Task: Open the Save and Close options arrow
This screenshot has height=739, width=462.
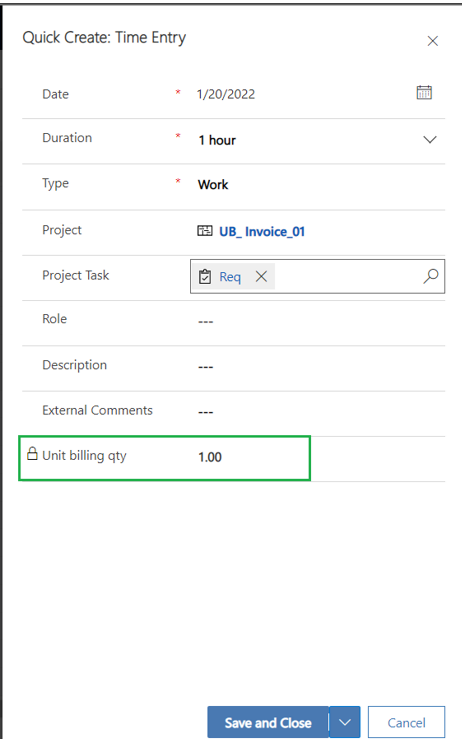Action: pos(345,722)
